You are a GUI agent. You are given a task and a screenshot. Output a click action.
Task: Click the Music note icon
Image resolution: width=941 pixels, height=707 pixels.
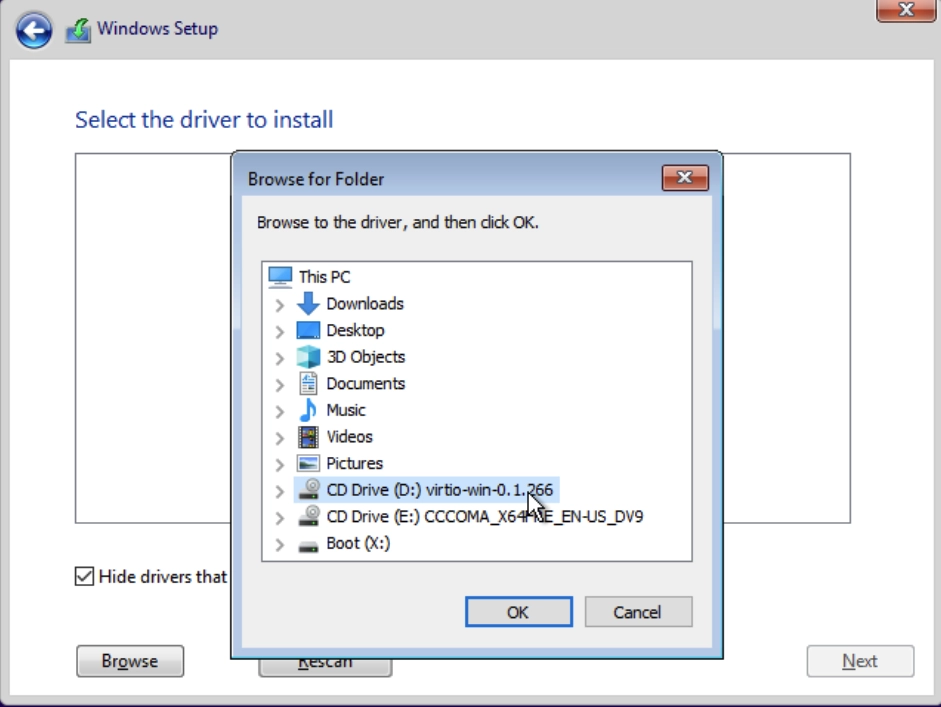pos(308,410)
